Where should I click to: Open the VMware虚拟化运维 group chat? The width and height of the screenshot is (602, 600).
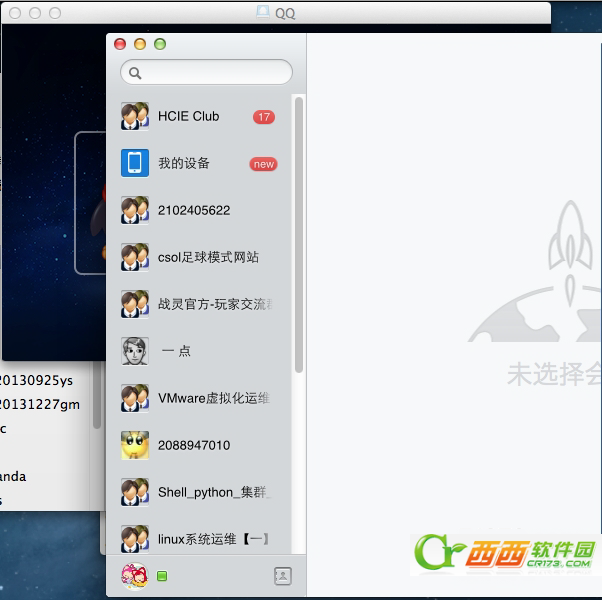click(199, 398)
